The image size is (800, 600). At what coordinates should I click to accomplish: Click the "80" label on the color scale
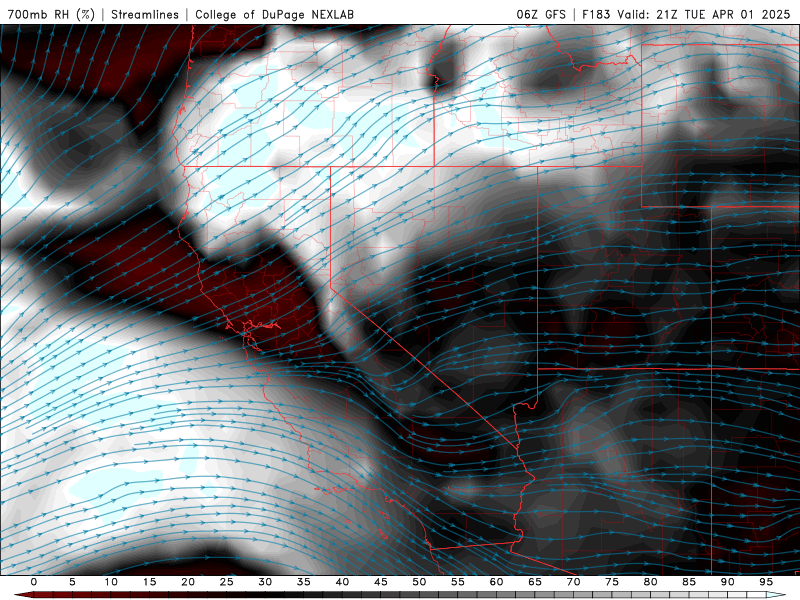tap(650, 582)
